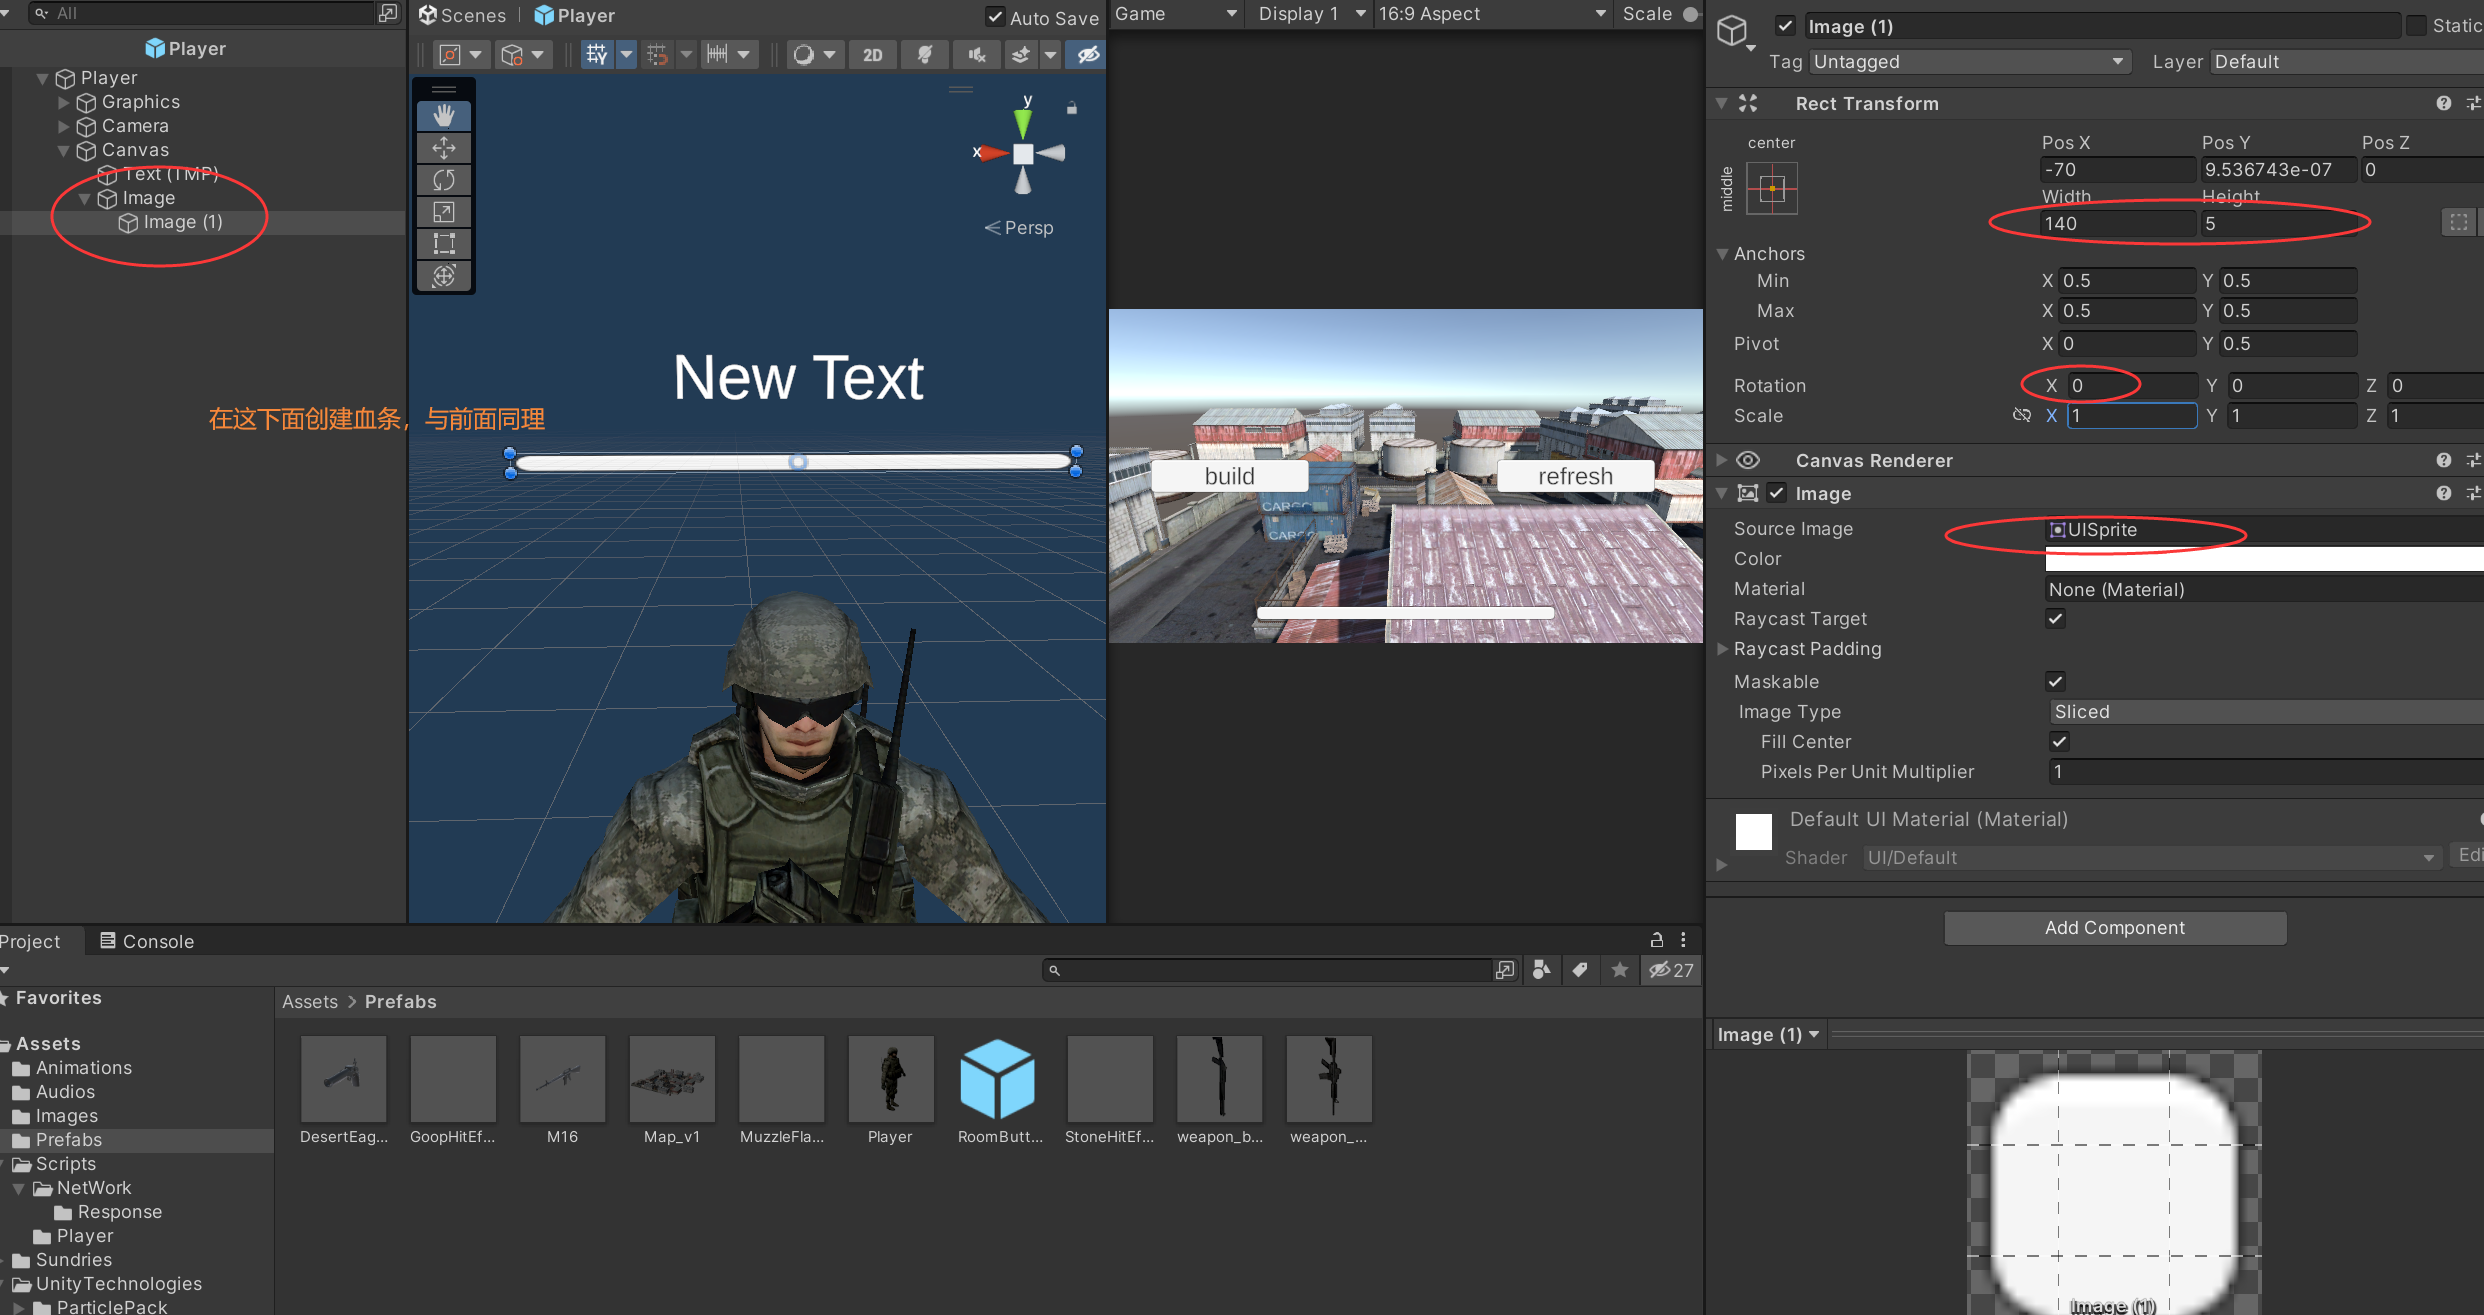The height and width of the screenshot is (1315, 2484).
Task: Toggle scene effects icon
Action: click(x=1021, y=54)
